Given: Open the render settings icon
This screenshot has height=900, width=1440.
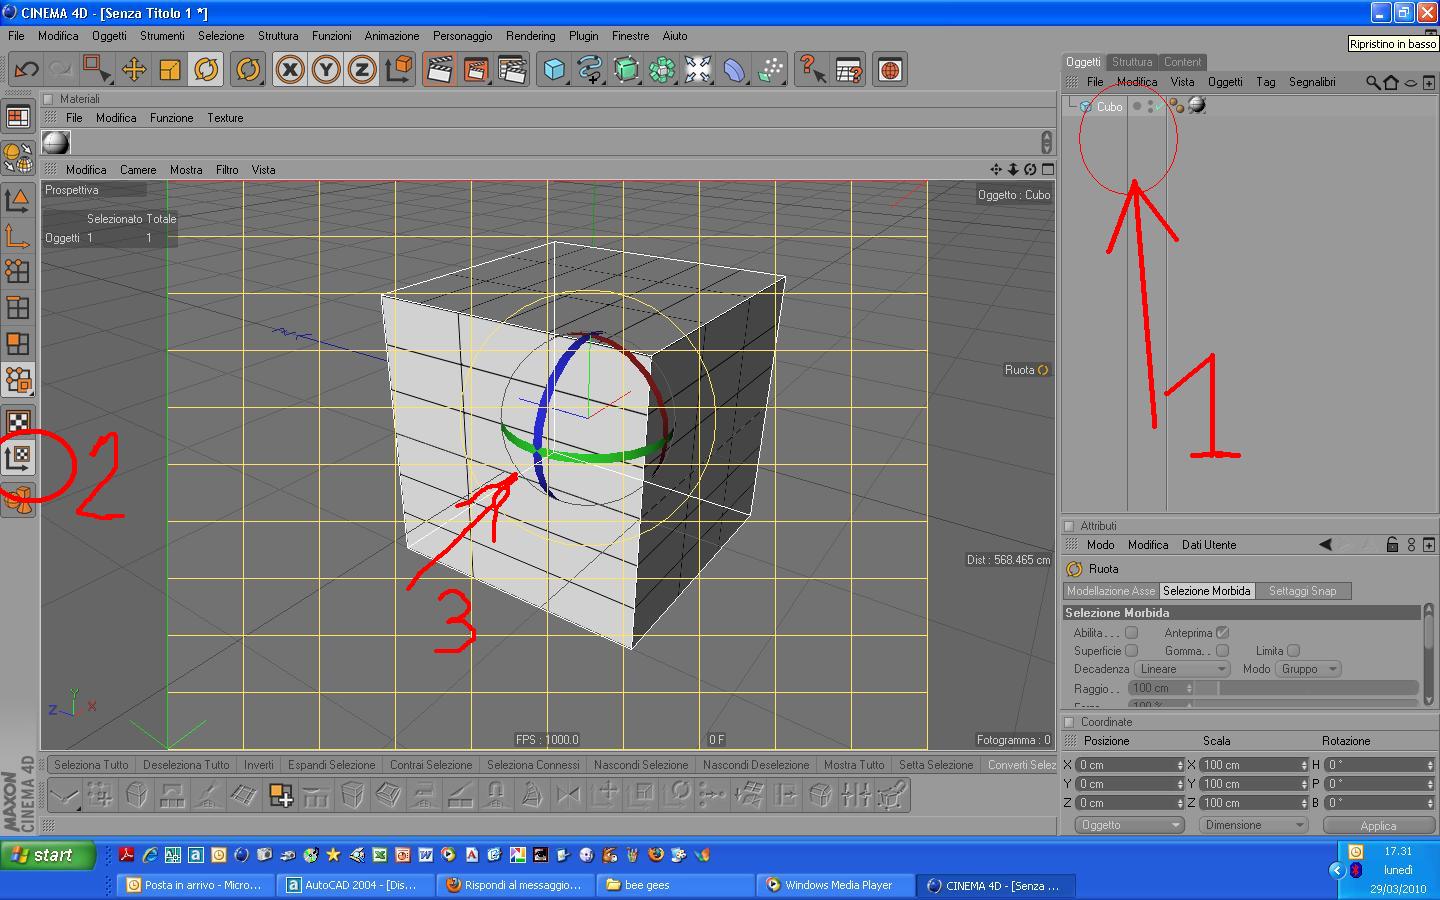Looking at the screenshot, I should coord(512,70).
